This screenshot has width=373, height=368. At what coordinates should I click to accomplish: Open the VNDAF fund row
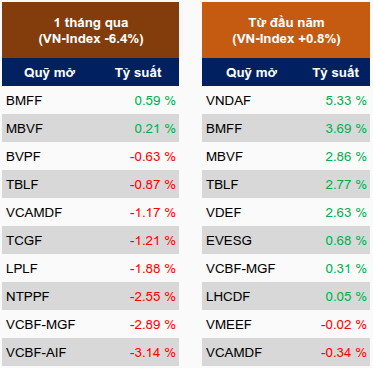pyautogui.click(x=286, y=100)
